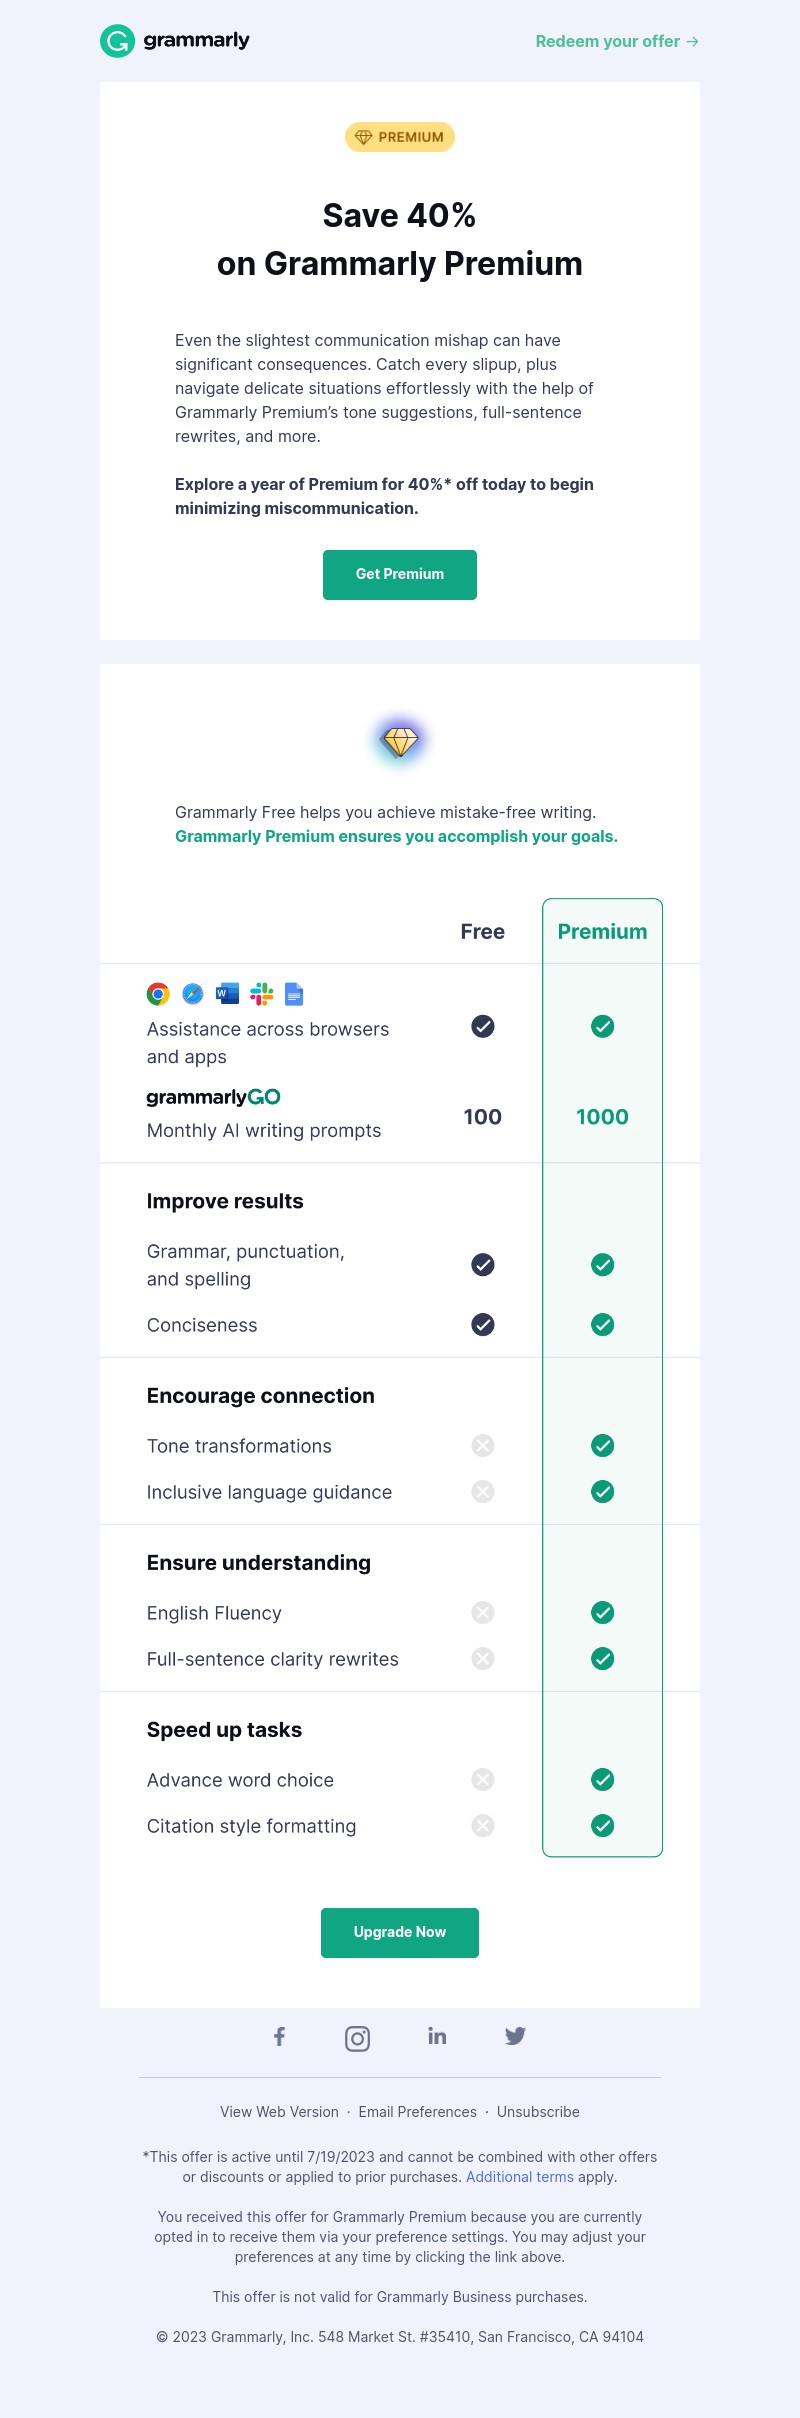Click the Grammarly logo in the header

point(175,41)
